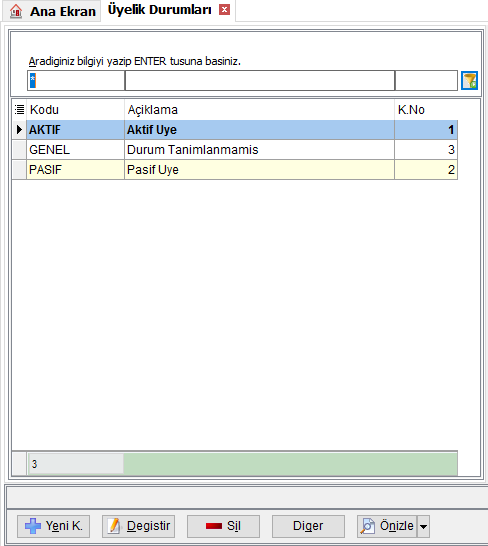This screenshot has height=546, width=488.
Task: Click the AKTIF row indicator arrow
Action: point(20,130)
